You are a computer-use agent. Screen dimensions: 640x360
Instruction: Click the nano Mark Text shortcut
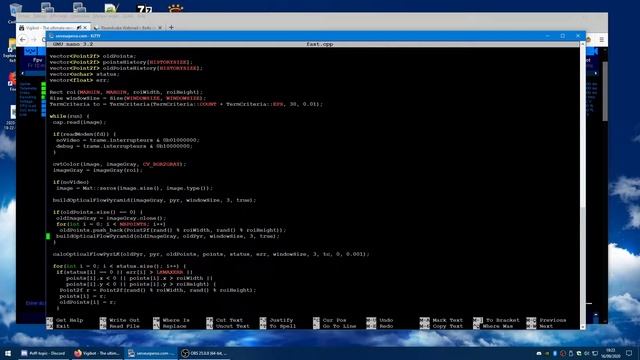[447, 320]
